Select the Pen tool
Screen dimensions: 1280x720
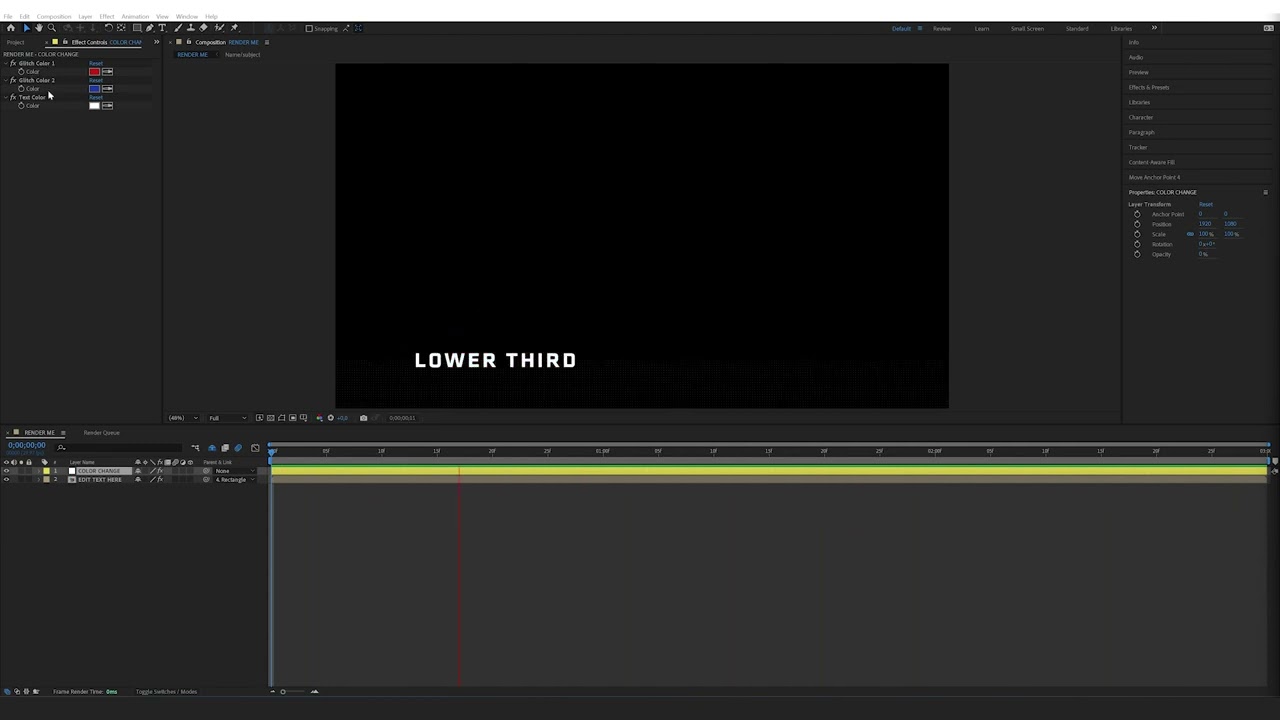pos(150,28)
